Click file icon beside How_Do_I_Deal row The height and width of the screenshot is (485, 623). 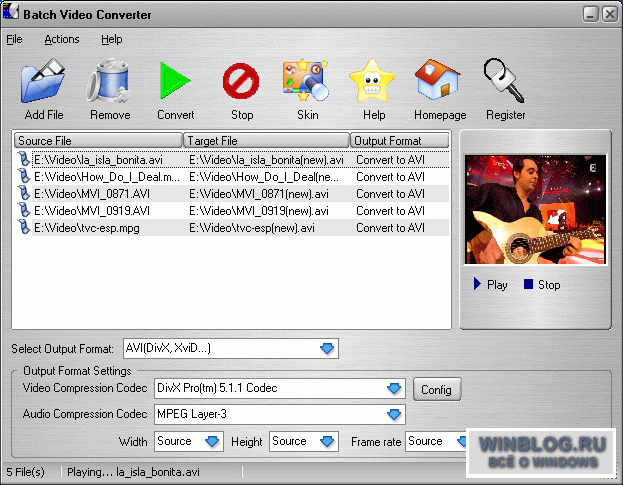click(x=24, y=176)
